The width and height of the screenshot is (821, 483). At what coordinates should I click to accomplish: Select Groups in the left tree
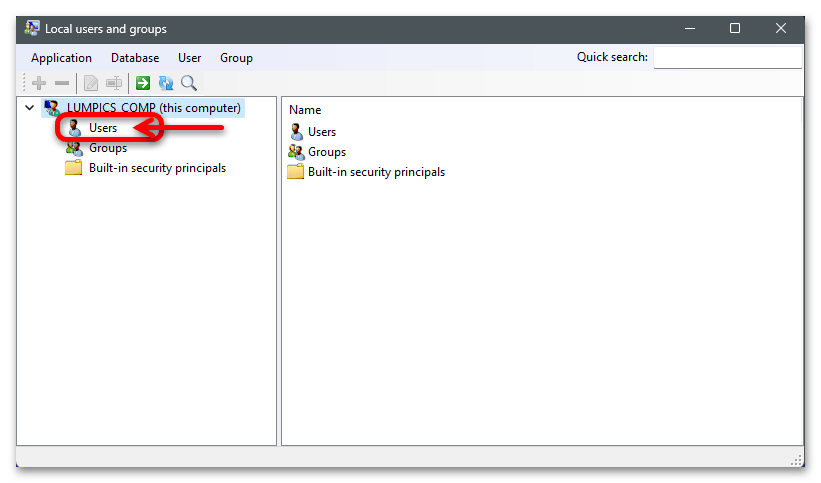point(108,148)
